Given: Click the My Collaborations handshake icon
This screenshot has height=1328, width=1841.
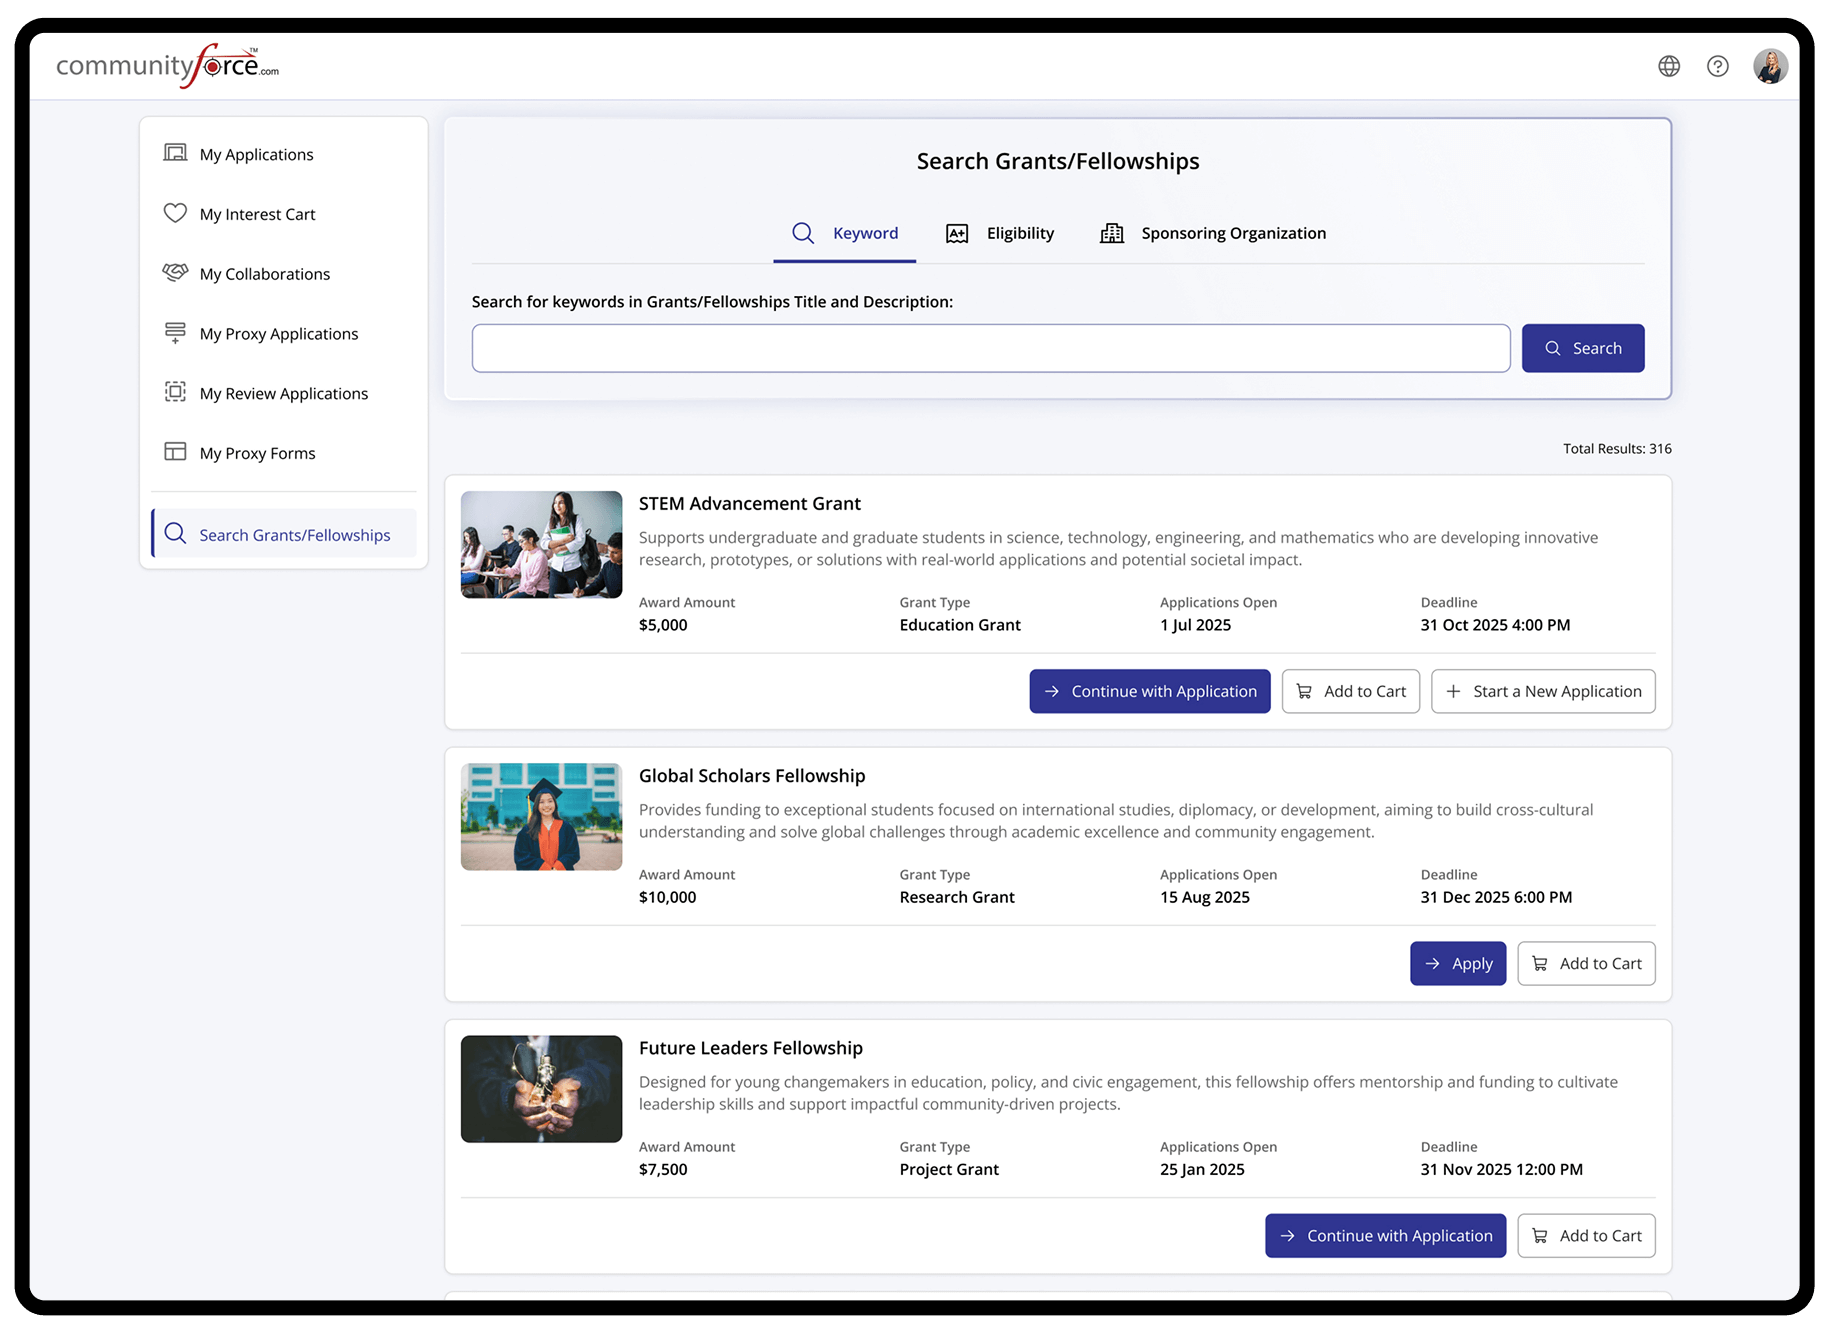Looking at the screenshot, I should 175,273.
